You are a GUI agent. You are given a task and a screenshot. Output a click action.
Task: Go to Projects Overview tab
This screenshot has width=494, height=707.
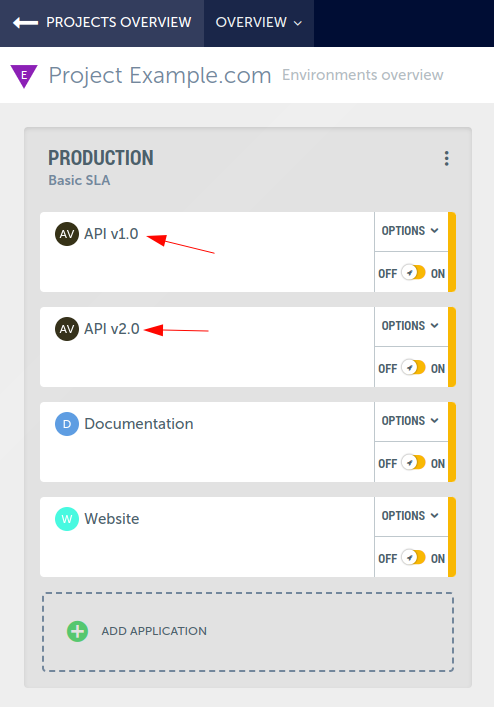pos(102,23)
